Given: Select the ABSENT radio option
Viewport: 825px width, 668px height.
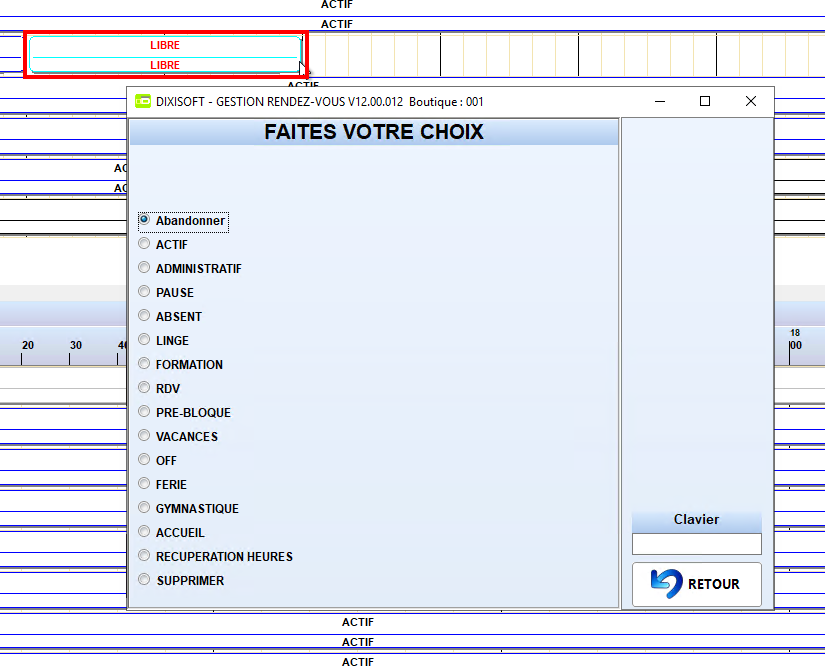Looking at the screenshot, I should click(x=170, y=317).
